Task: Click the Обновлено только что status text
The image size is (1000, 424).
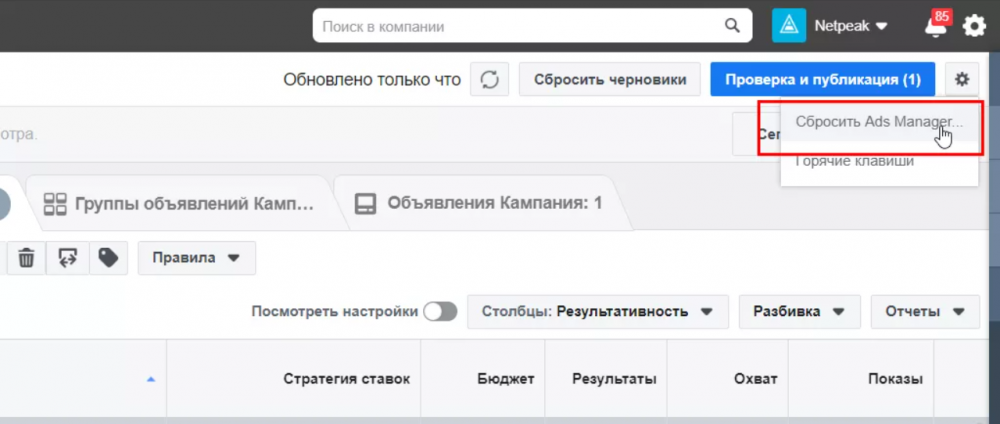Action: click(372, 80)
